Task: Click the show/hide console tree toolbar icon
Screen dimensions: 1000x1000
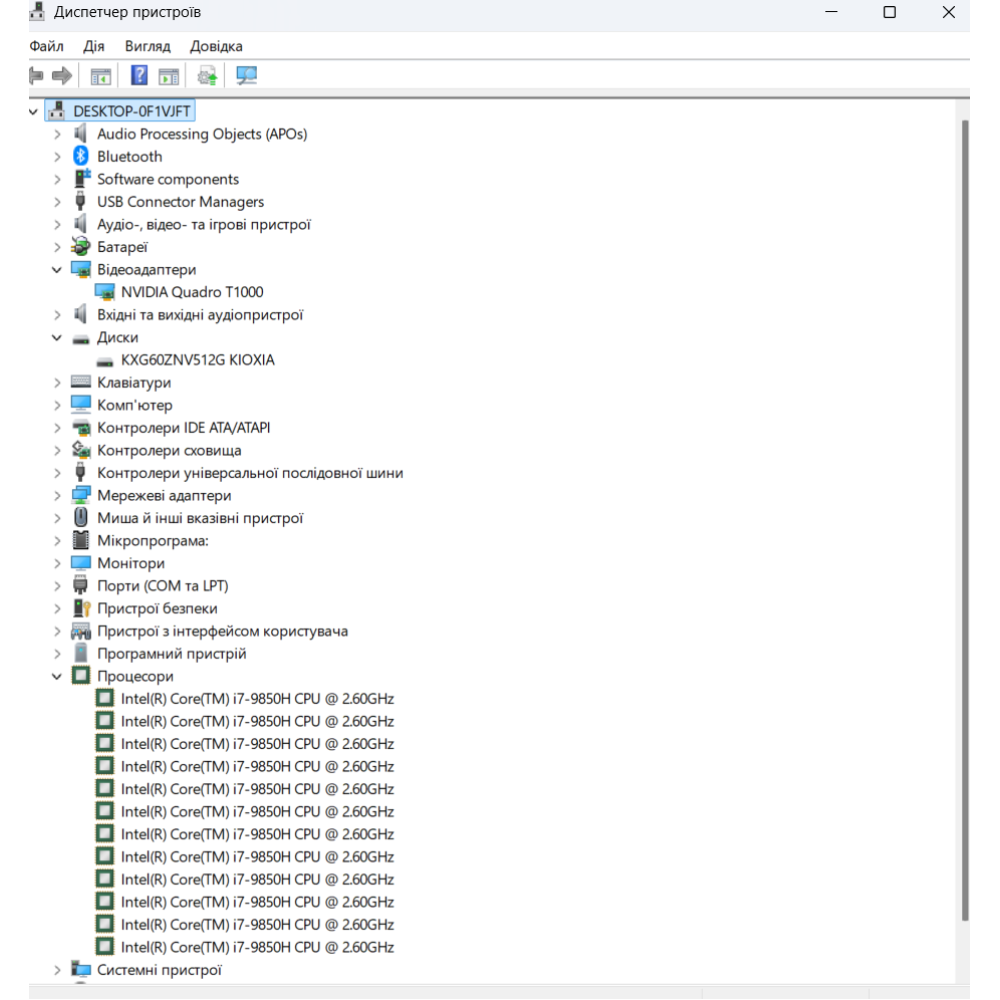Action: (100, 76)
